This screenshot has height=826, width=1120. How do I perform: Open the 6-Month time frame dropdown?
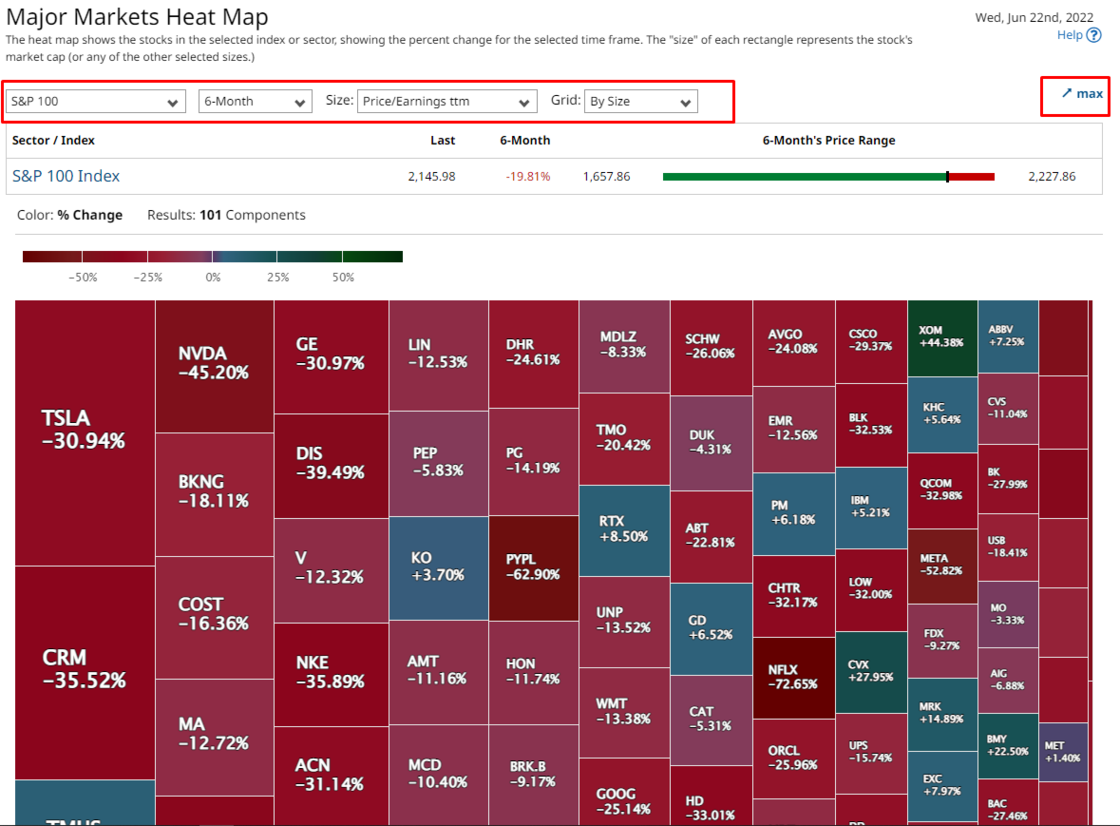255,100
